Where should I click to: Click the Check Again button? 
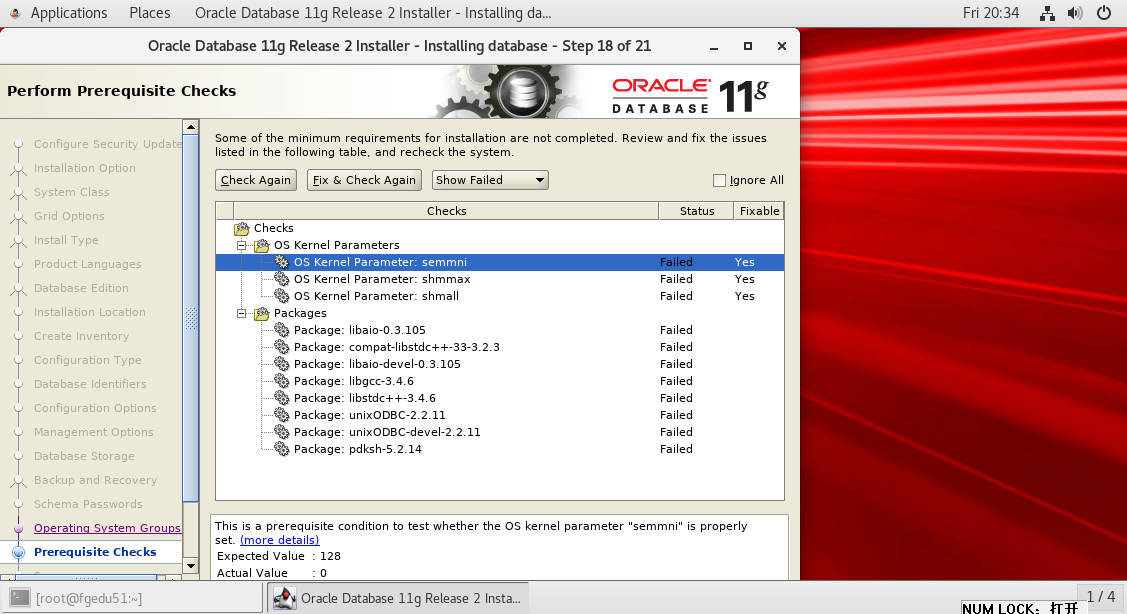[x=256, y=180]
